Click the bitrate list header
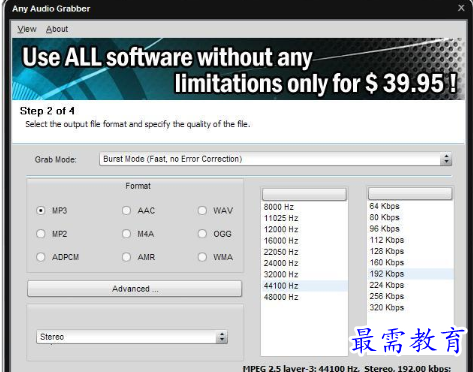Viewport: 473px width, 372px height. 410,193
